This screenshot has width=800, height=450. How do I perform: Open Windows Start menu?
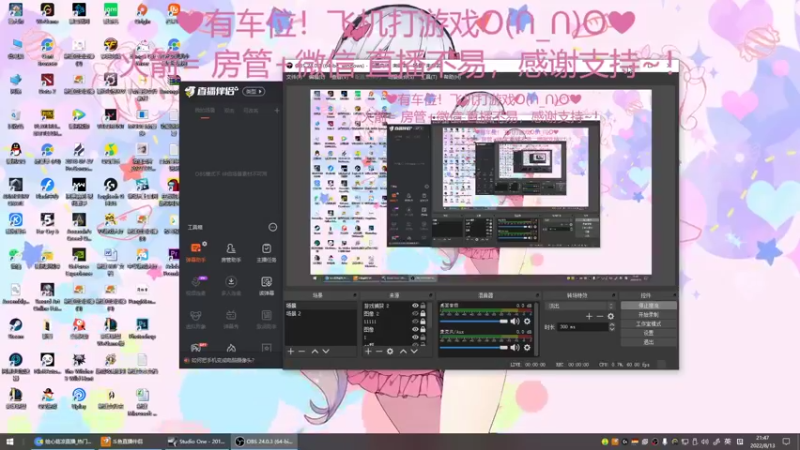coord(10,441)
